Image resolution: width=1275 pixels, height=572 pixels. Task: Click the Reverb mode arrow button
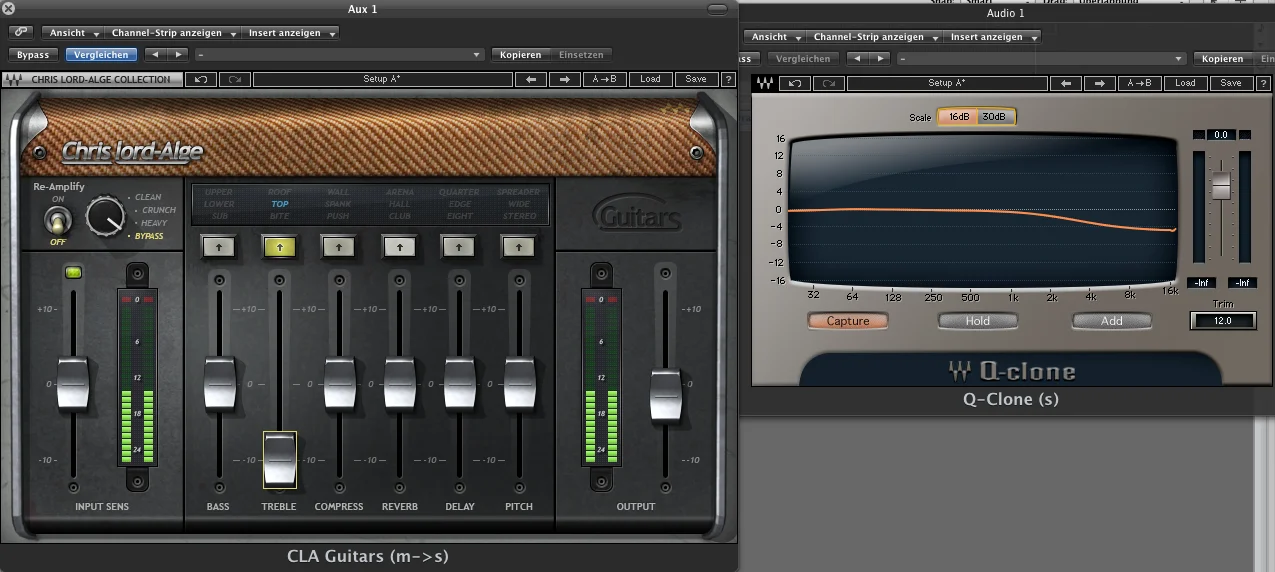click(x=399, y=245)
